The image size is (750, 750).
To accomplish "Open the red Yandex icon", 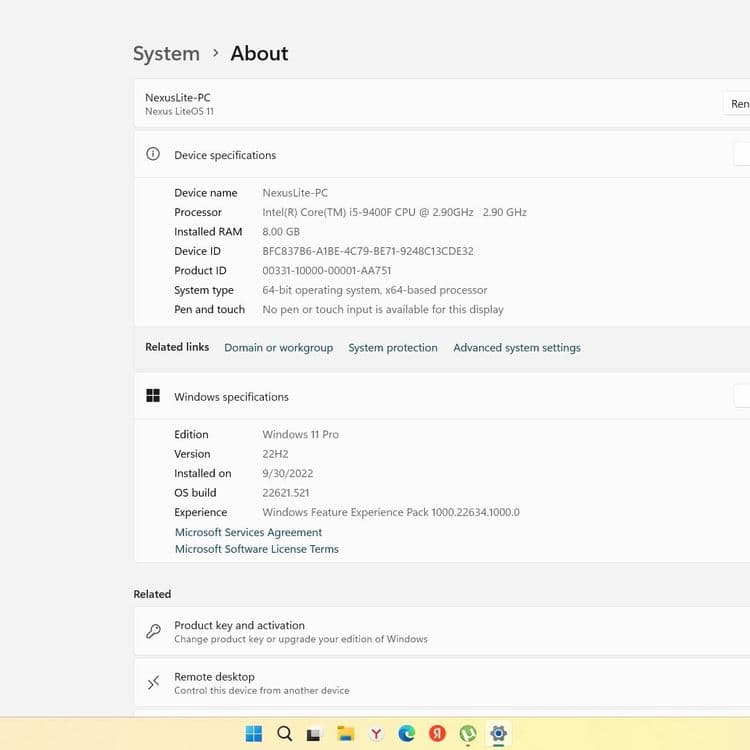I will point(437,733).
